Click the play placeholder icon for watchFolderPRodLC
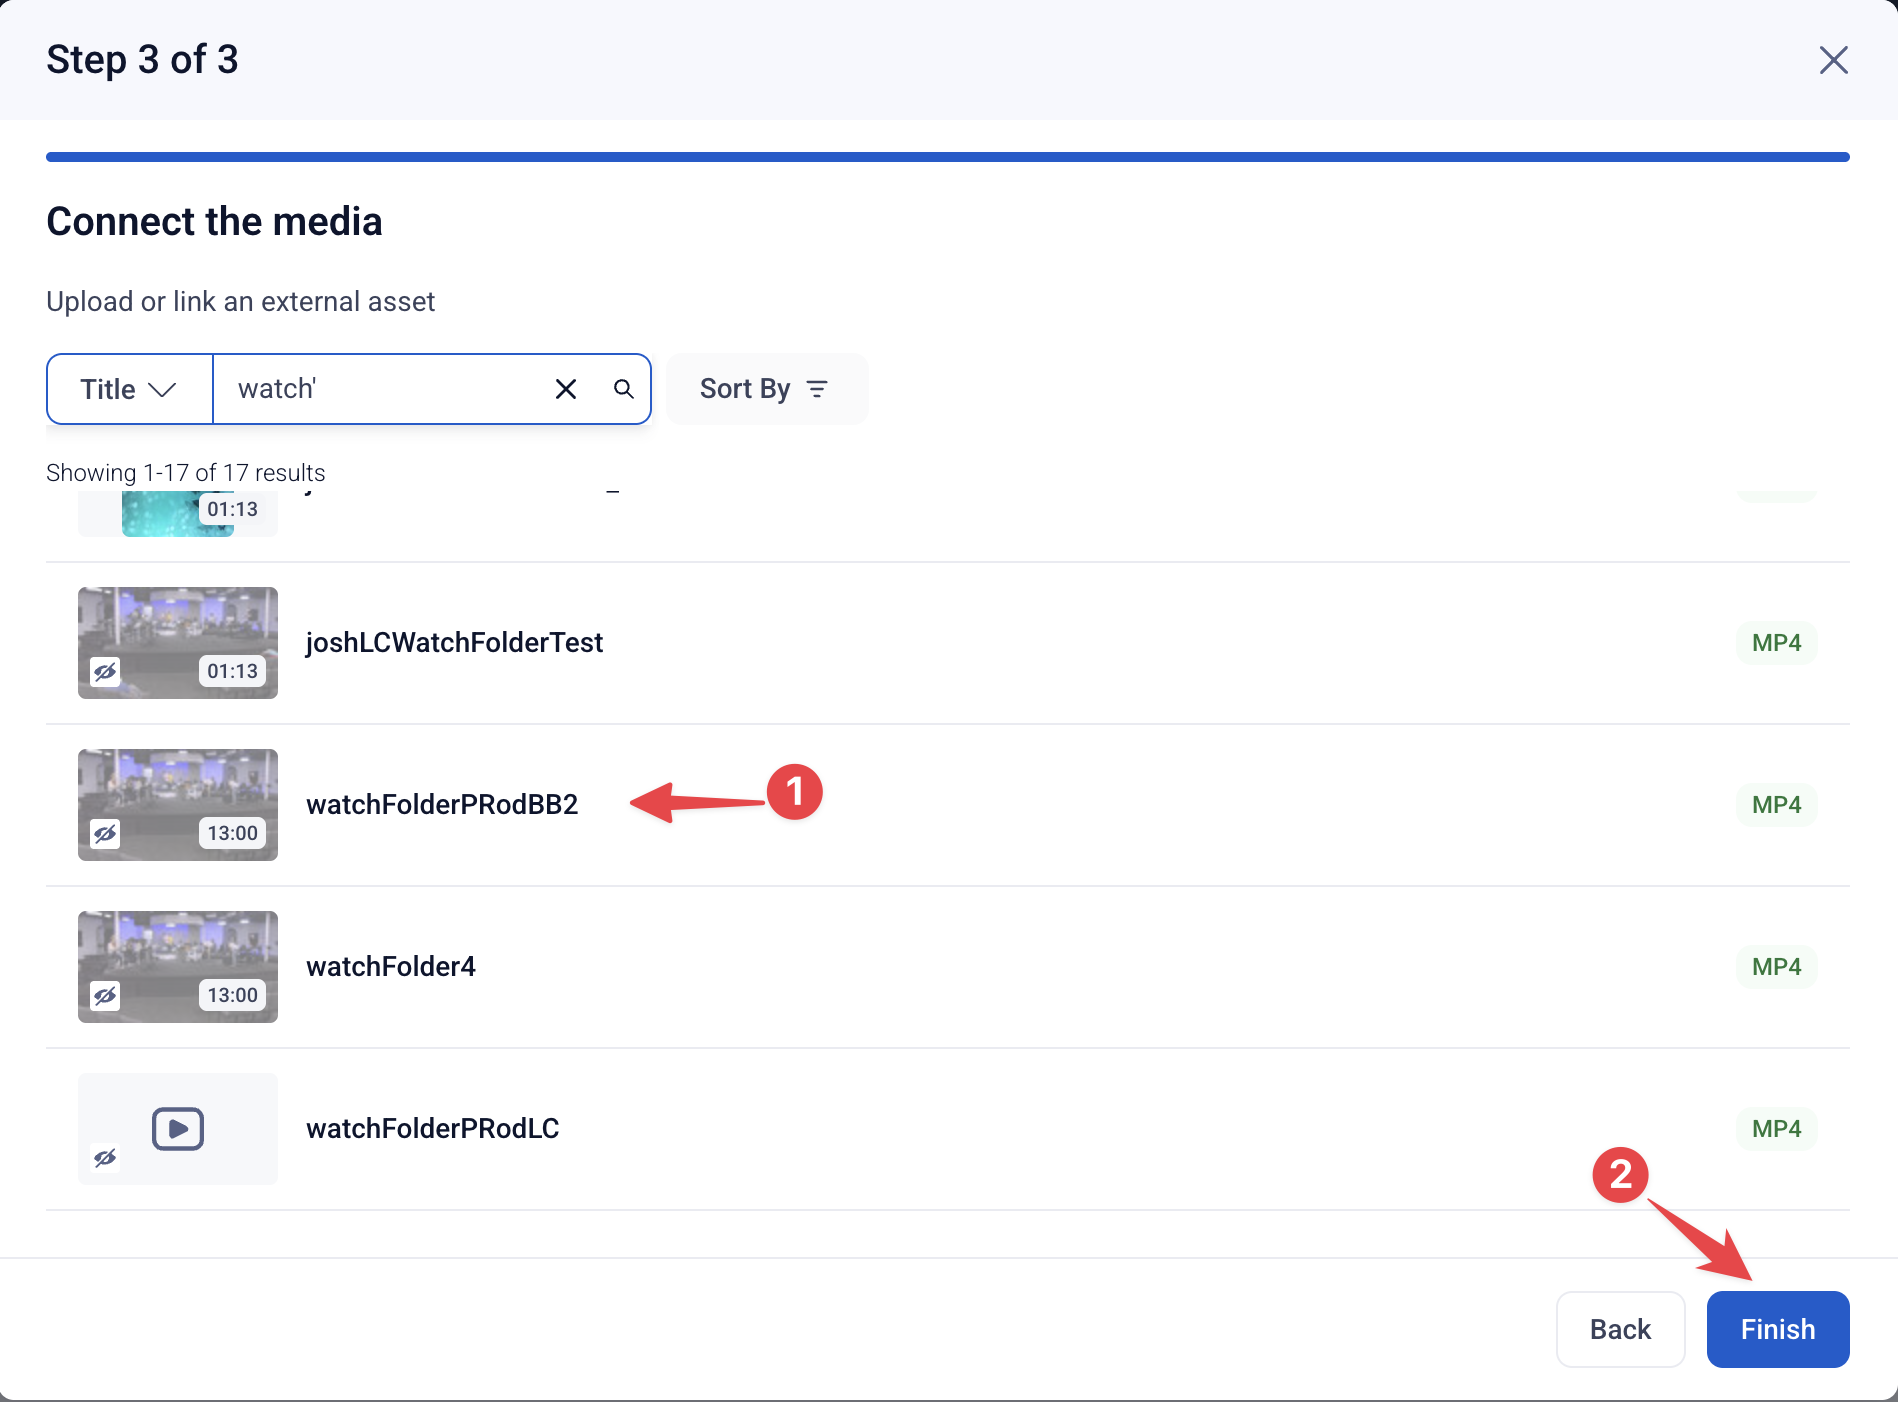This screenshot has width=1898, height=1402. click(178, 1129)
